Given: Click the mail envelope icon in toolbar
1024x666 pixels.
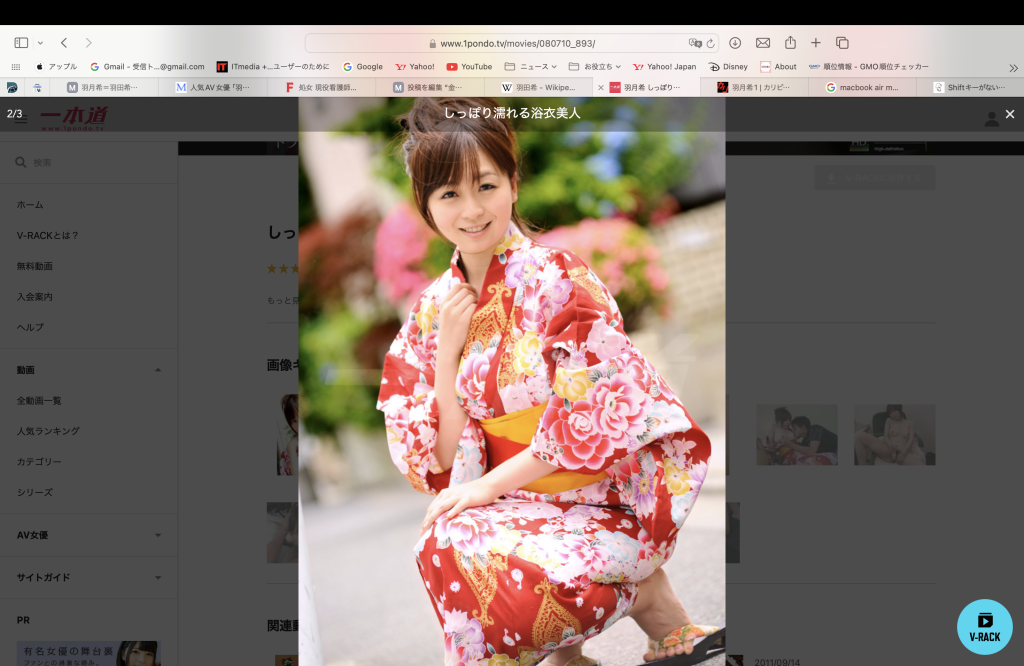Looking at the screenshot, I should 763,43.
